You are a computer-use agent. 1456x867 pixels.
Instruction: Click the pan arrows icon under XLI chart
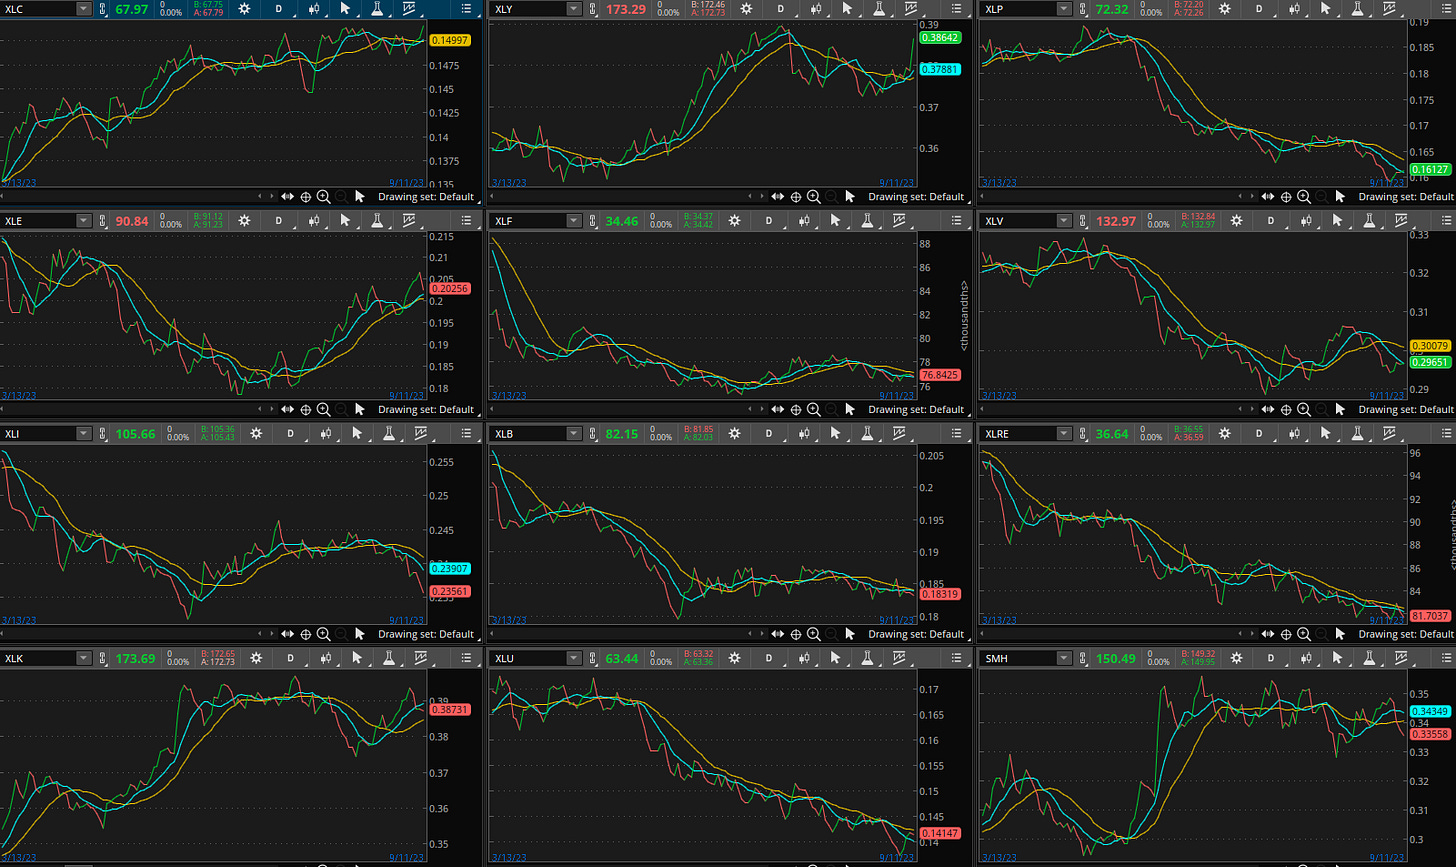(288, 633)
